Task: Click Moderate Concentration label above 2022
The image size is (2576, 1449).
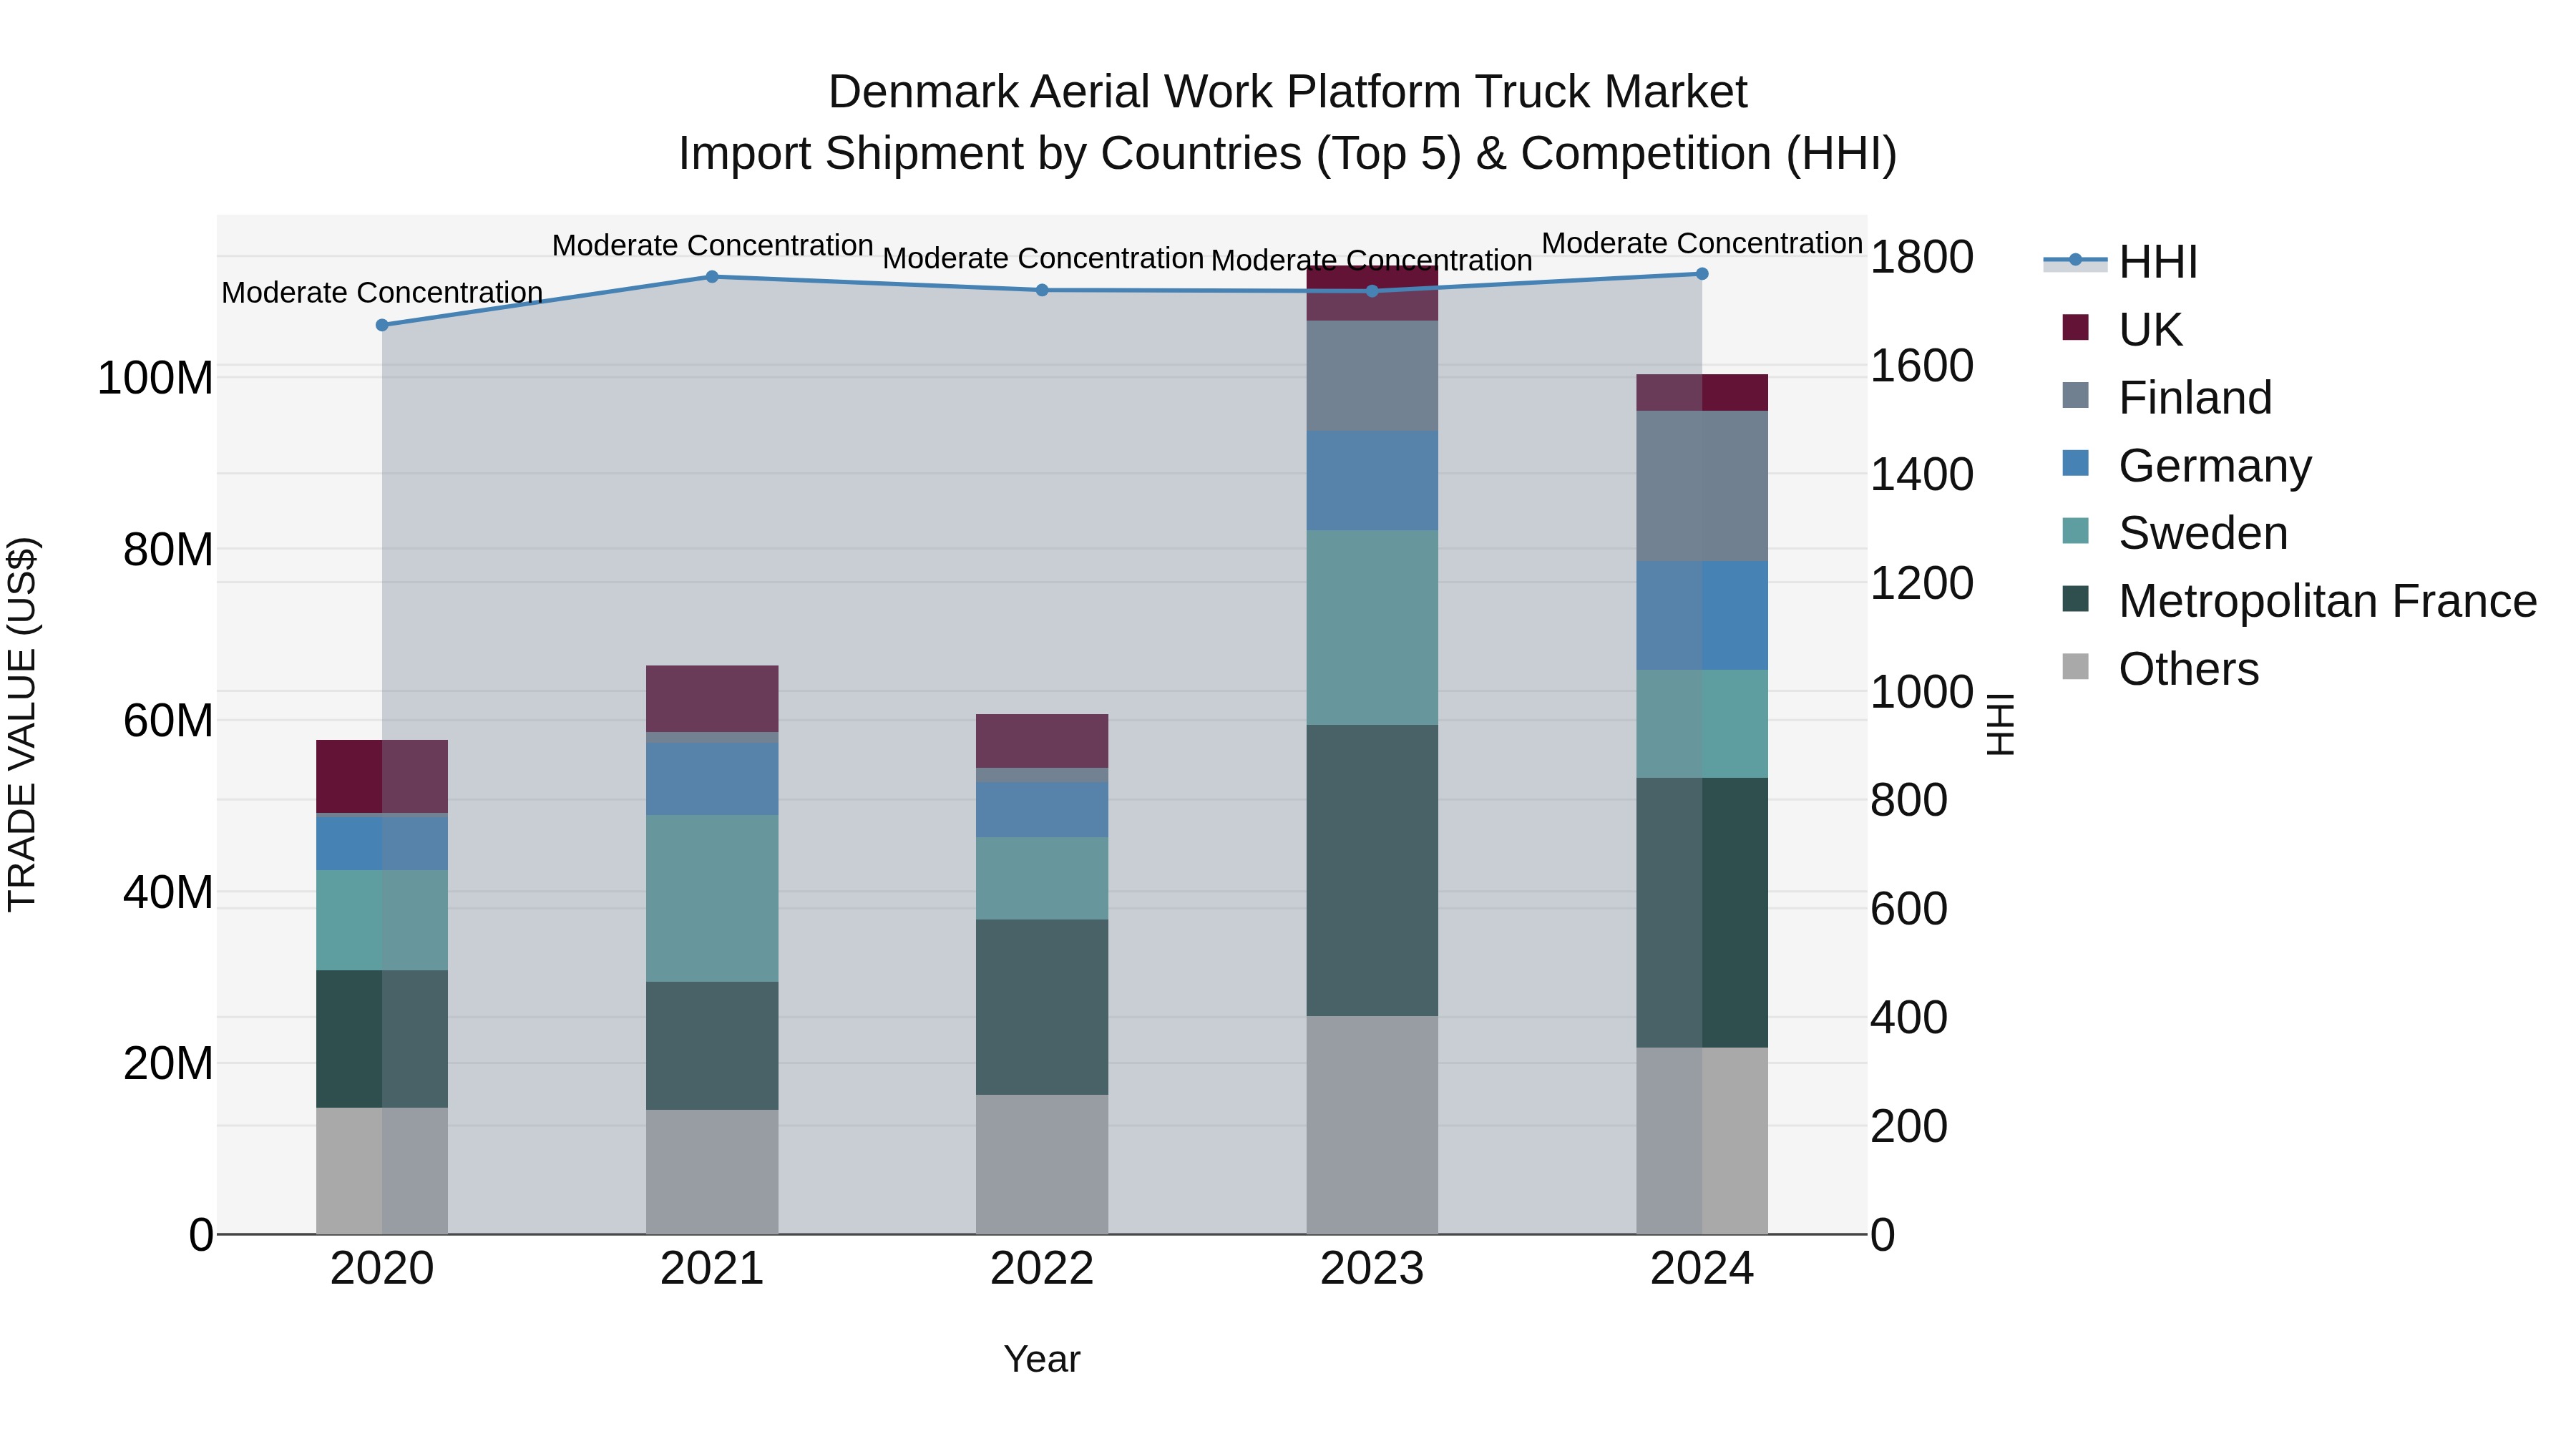Action: [1042, 258]
